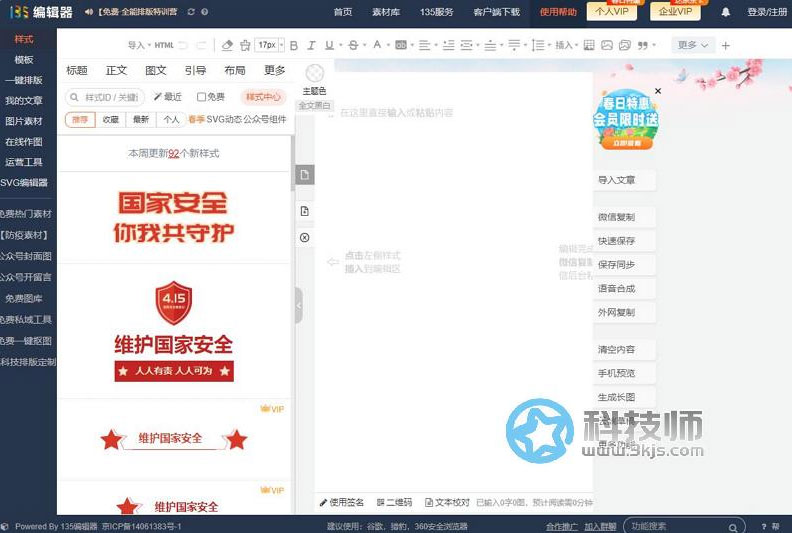Toggle the 免费 checkbox
The height and width of the screenshot is (533, 792).
(201, 97)
